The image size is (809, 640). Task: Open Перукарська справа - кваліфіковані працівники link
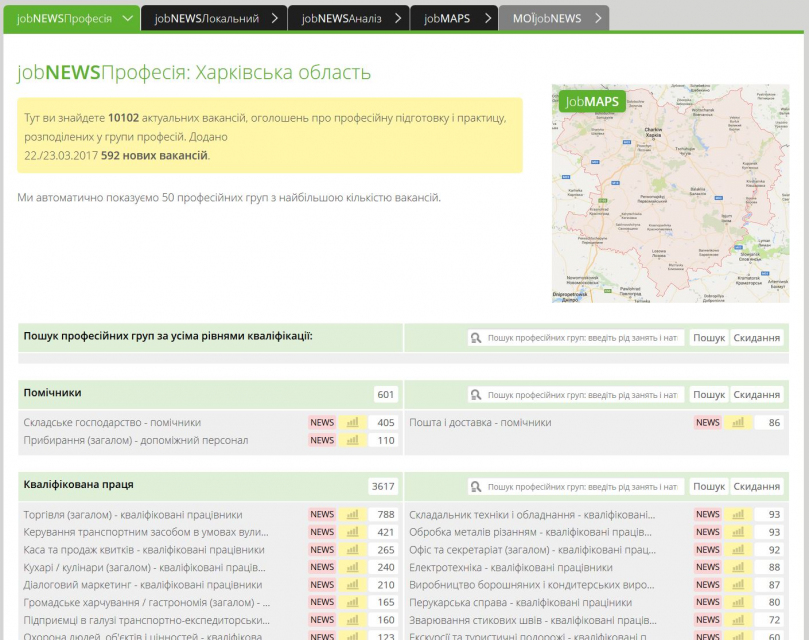point(521,602)
